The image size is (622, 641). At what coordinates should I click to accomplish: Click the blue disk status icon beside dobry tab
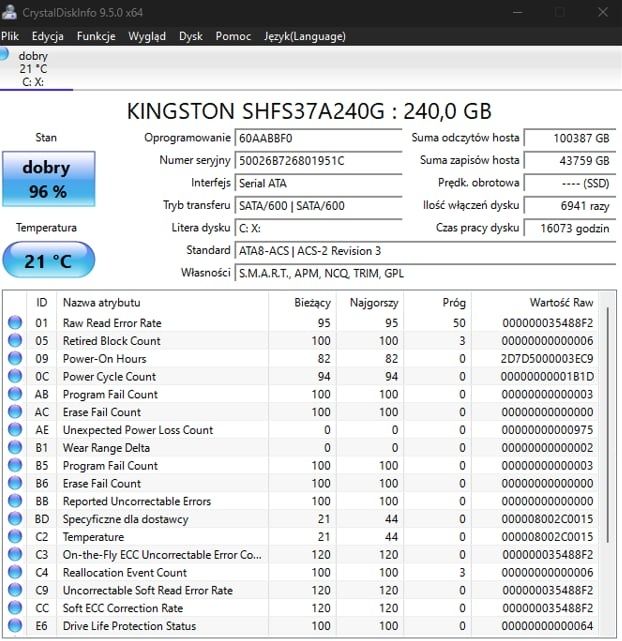pos(4,54)
